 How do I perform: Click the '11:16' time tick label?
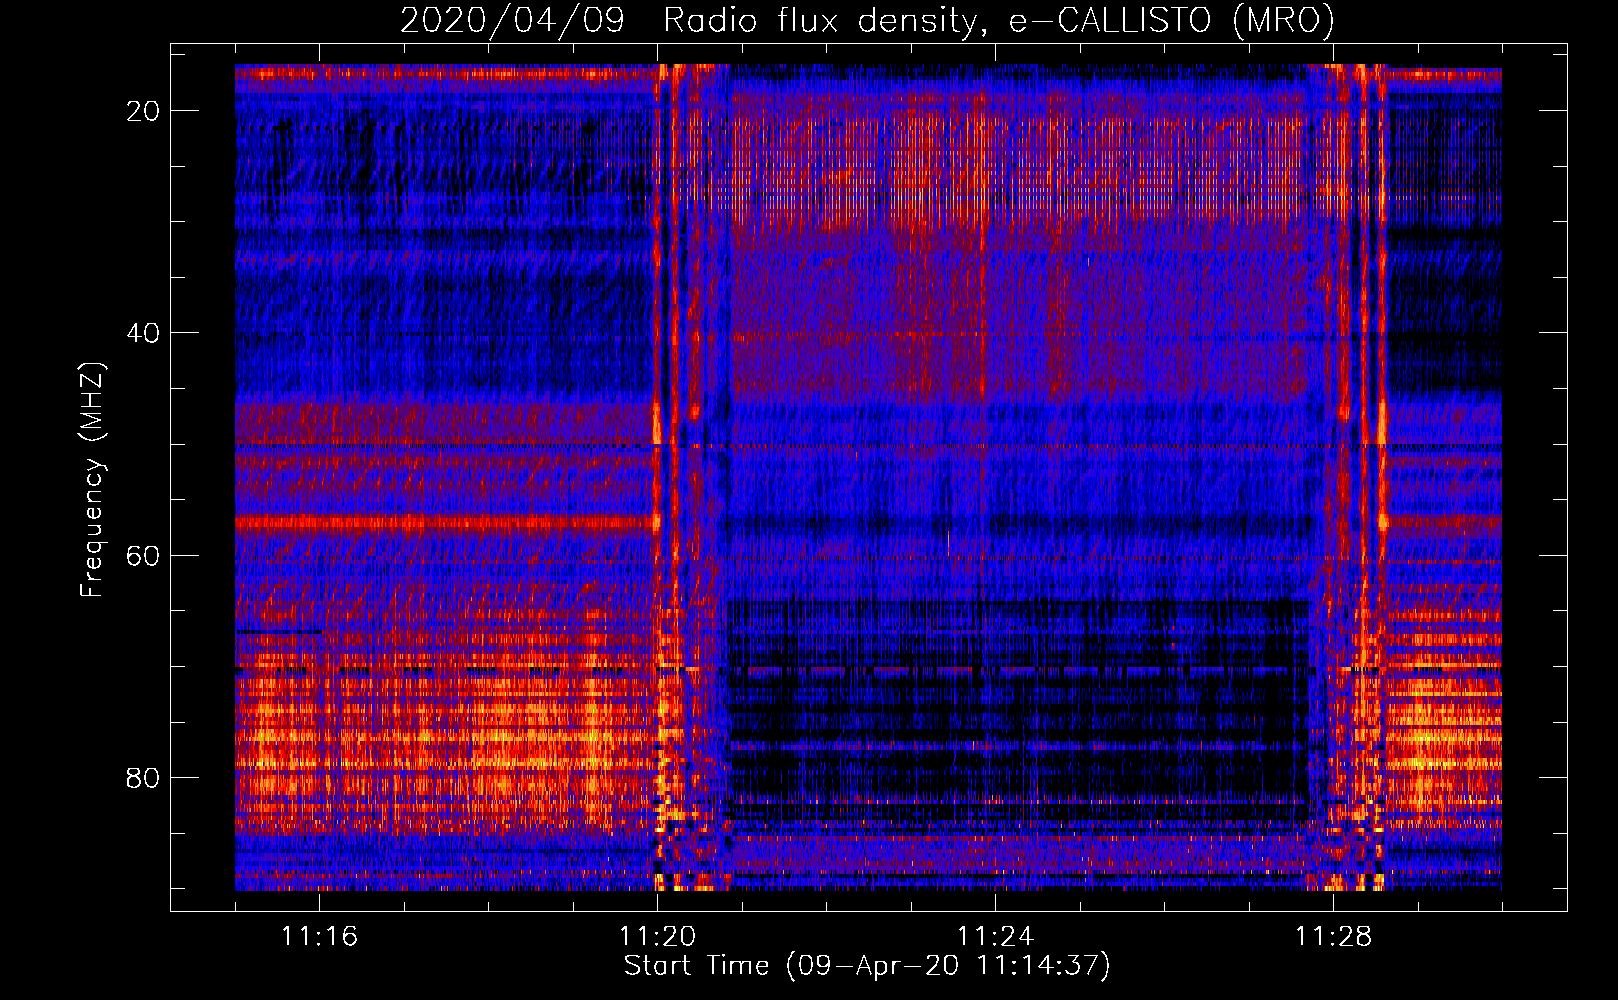319,937
